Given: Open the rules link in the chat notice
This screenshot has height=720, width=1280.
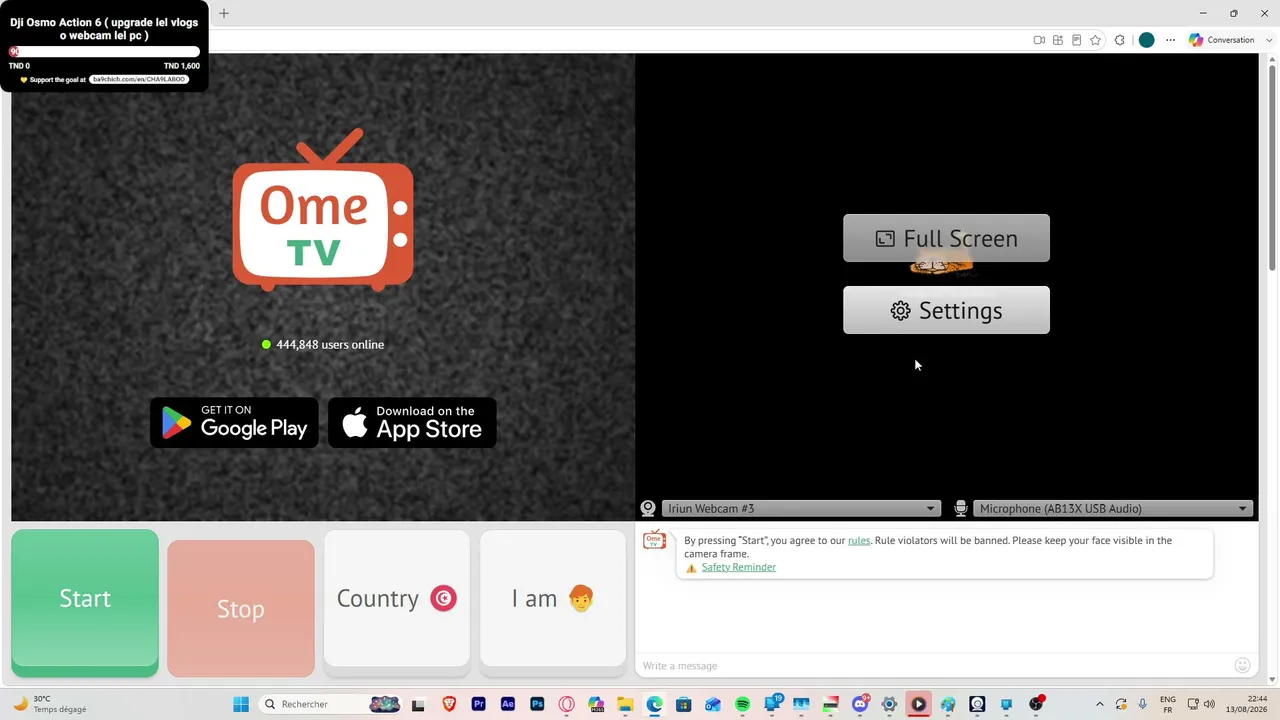Looking at the screenshot, I should point(859,541).
